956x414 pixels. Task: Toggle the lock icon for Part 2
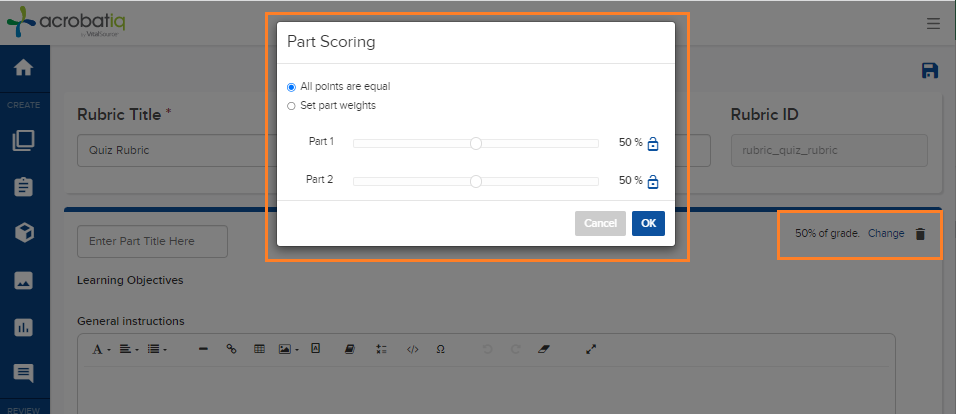tap(653, 182)
